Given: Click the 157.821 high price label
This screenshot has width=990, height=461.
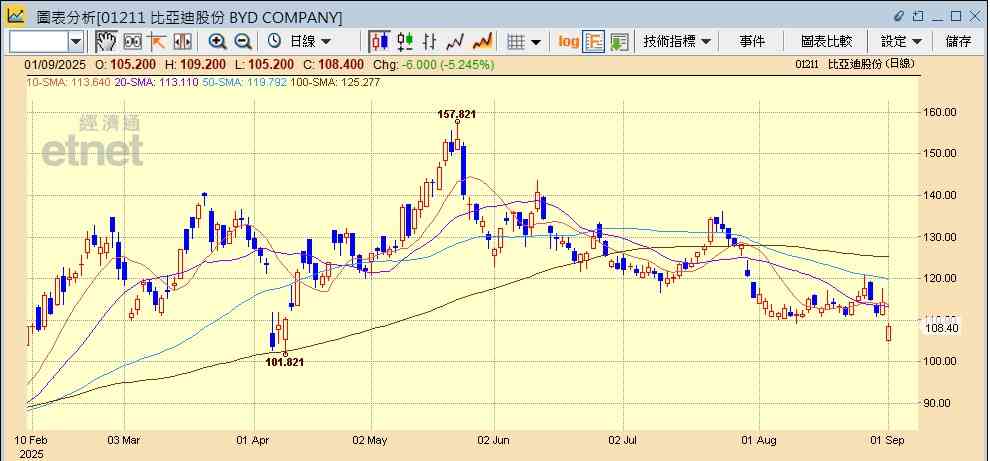Looking at the screenshot, I should 456,114.
